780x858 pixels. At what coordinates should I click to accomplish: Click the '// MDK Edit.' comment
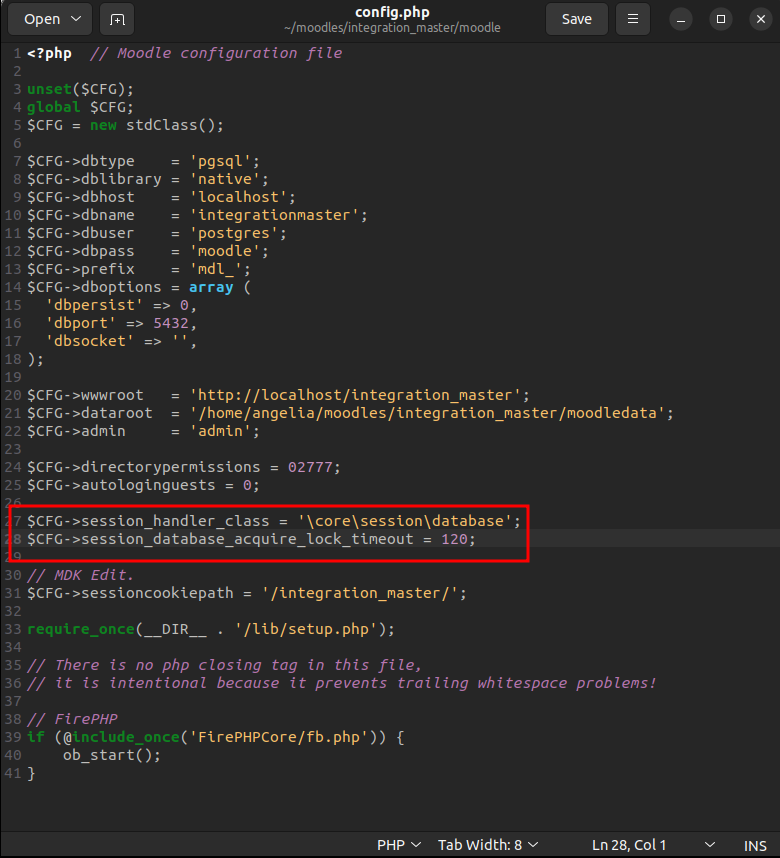coord(80,575)
